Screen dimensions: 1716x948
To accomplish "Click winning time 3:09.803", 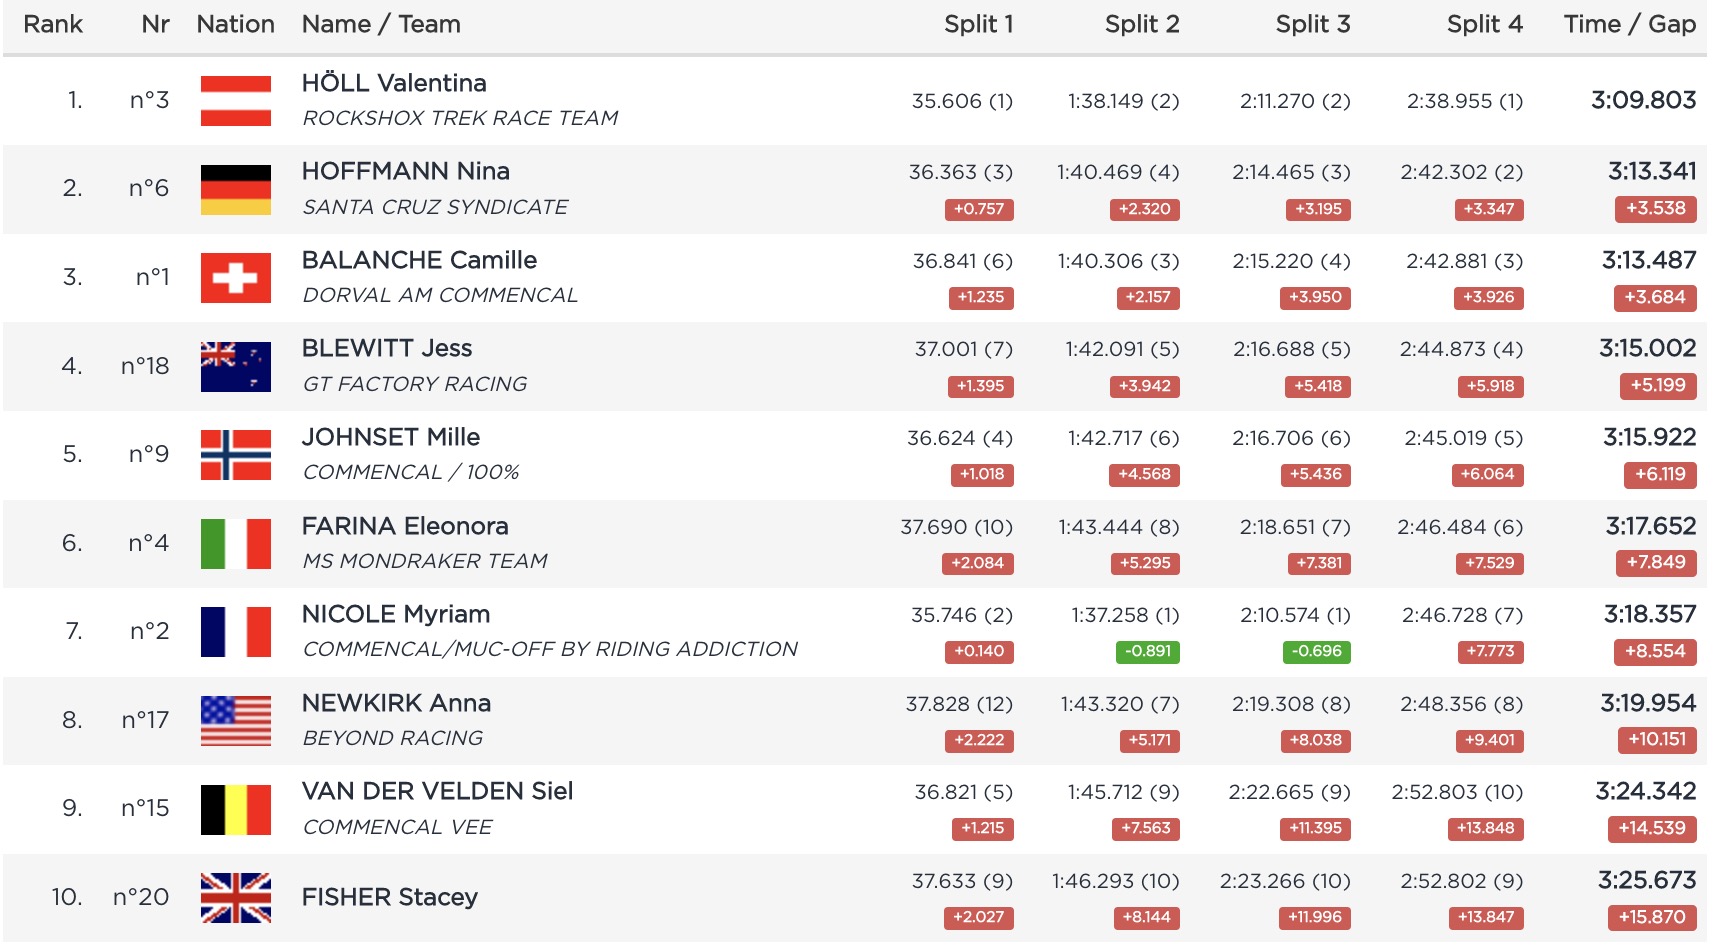I will coord(1643,100).
